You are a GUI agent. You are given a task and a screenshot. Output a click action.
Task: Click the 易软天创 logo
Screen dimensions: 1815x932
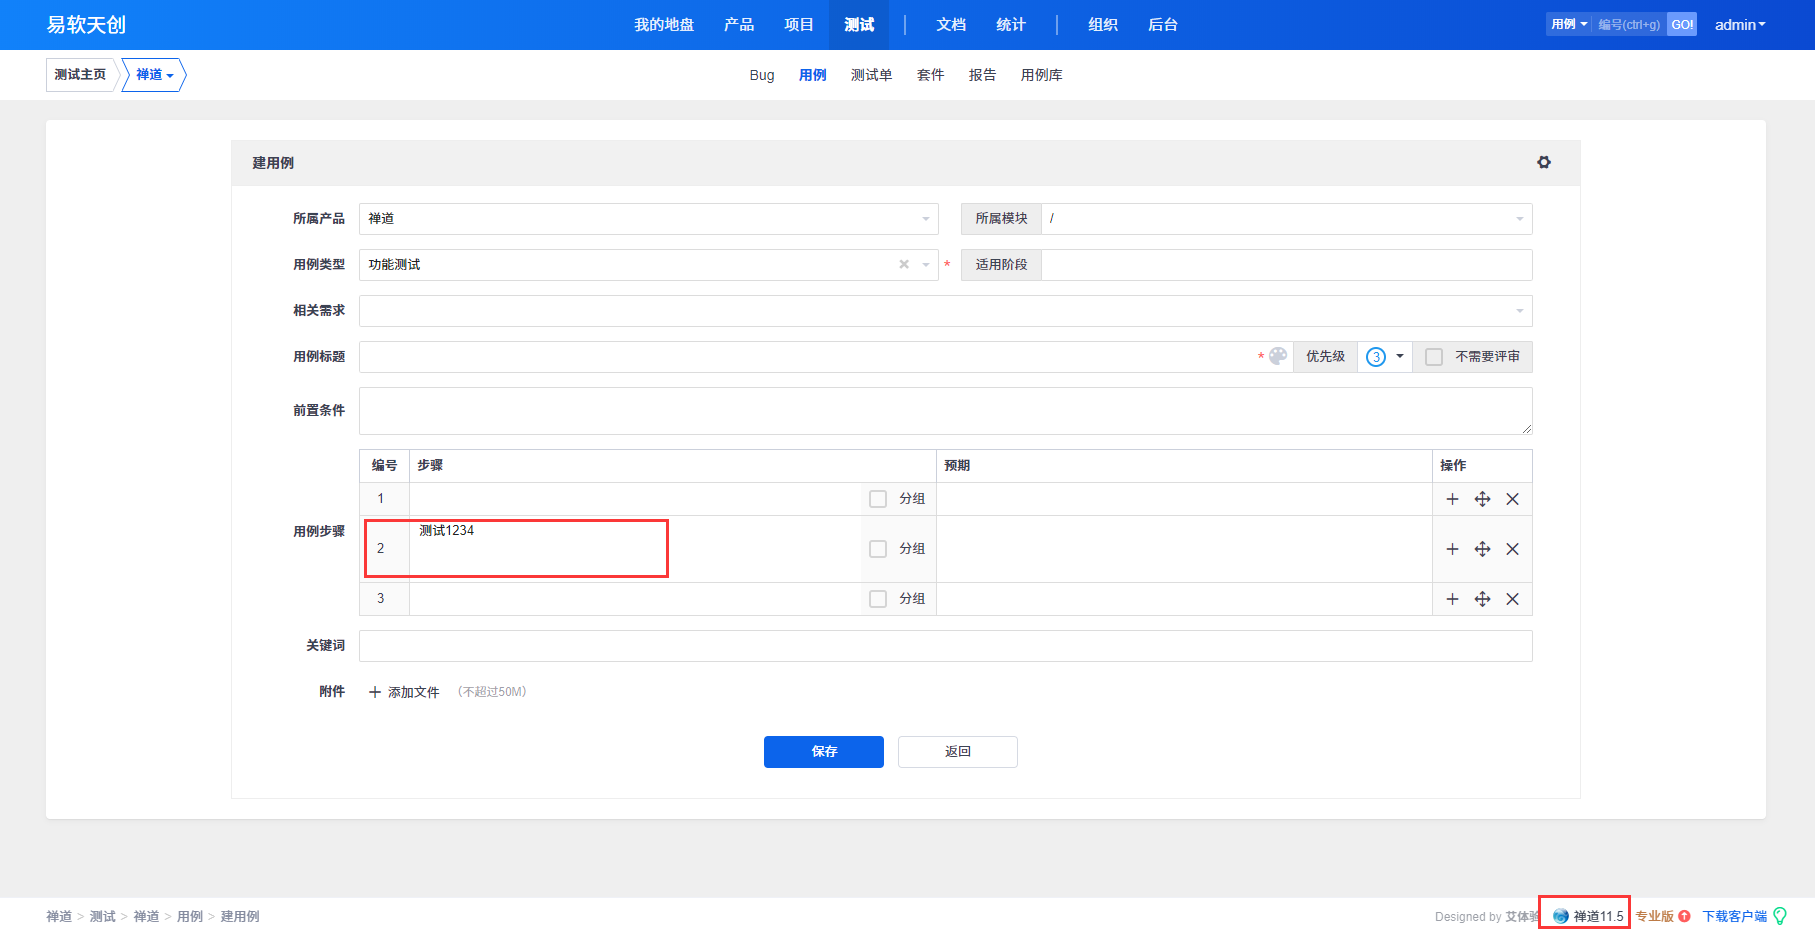pos(86,25)
